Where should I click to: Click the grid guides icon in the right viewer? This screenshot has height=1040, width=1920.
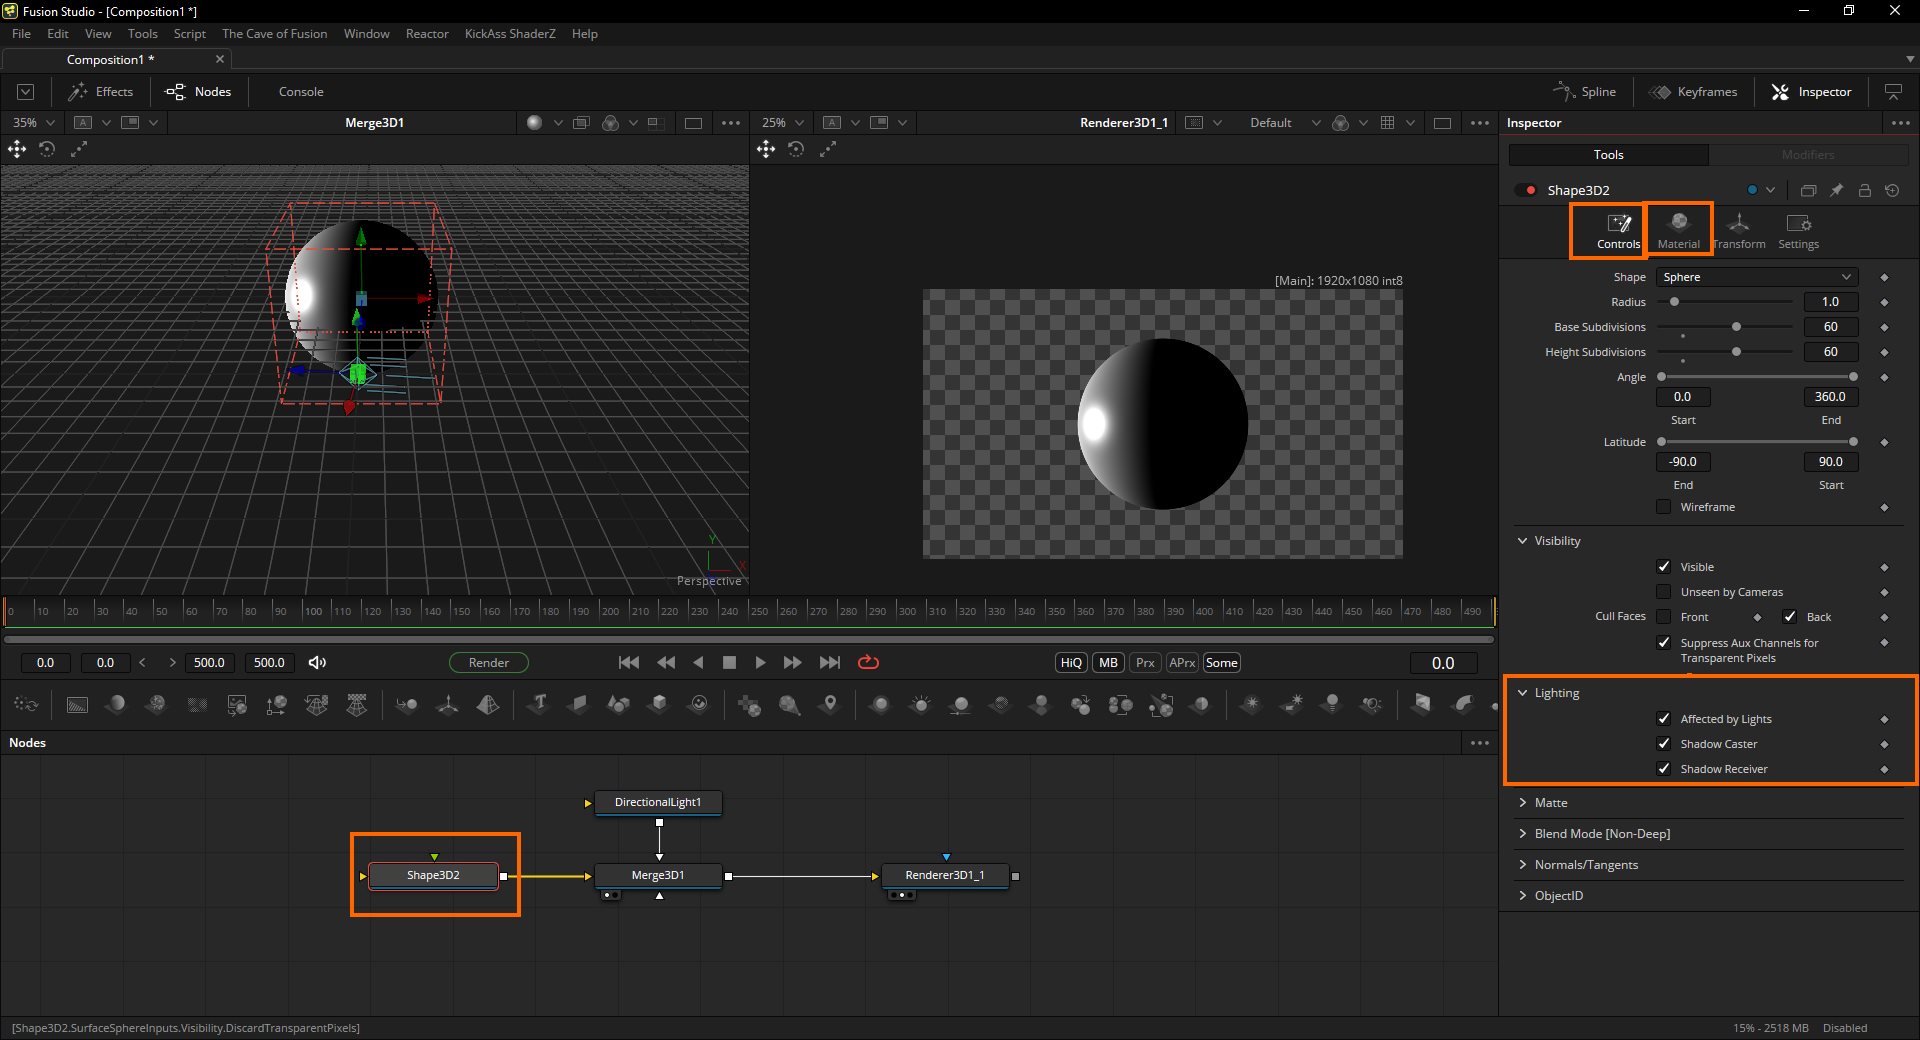point(1387,123)
